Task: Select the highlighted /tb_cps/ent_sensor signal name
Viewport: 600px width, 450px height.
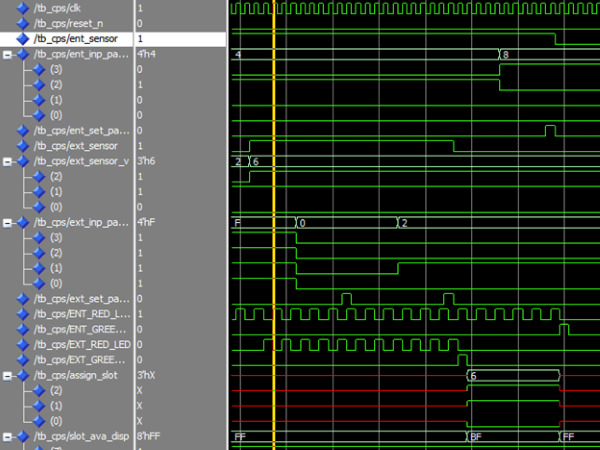Action: [75, 39]
